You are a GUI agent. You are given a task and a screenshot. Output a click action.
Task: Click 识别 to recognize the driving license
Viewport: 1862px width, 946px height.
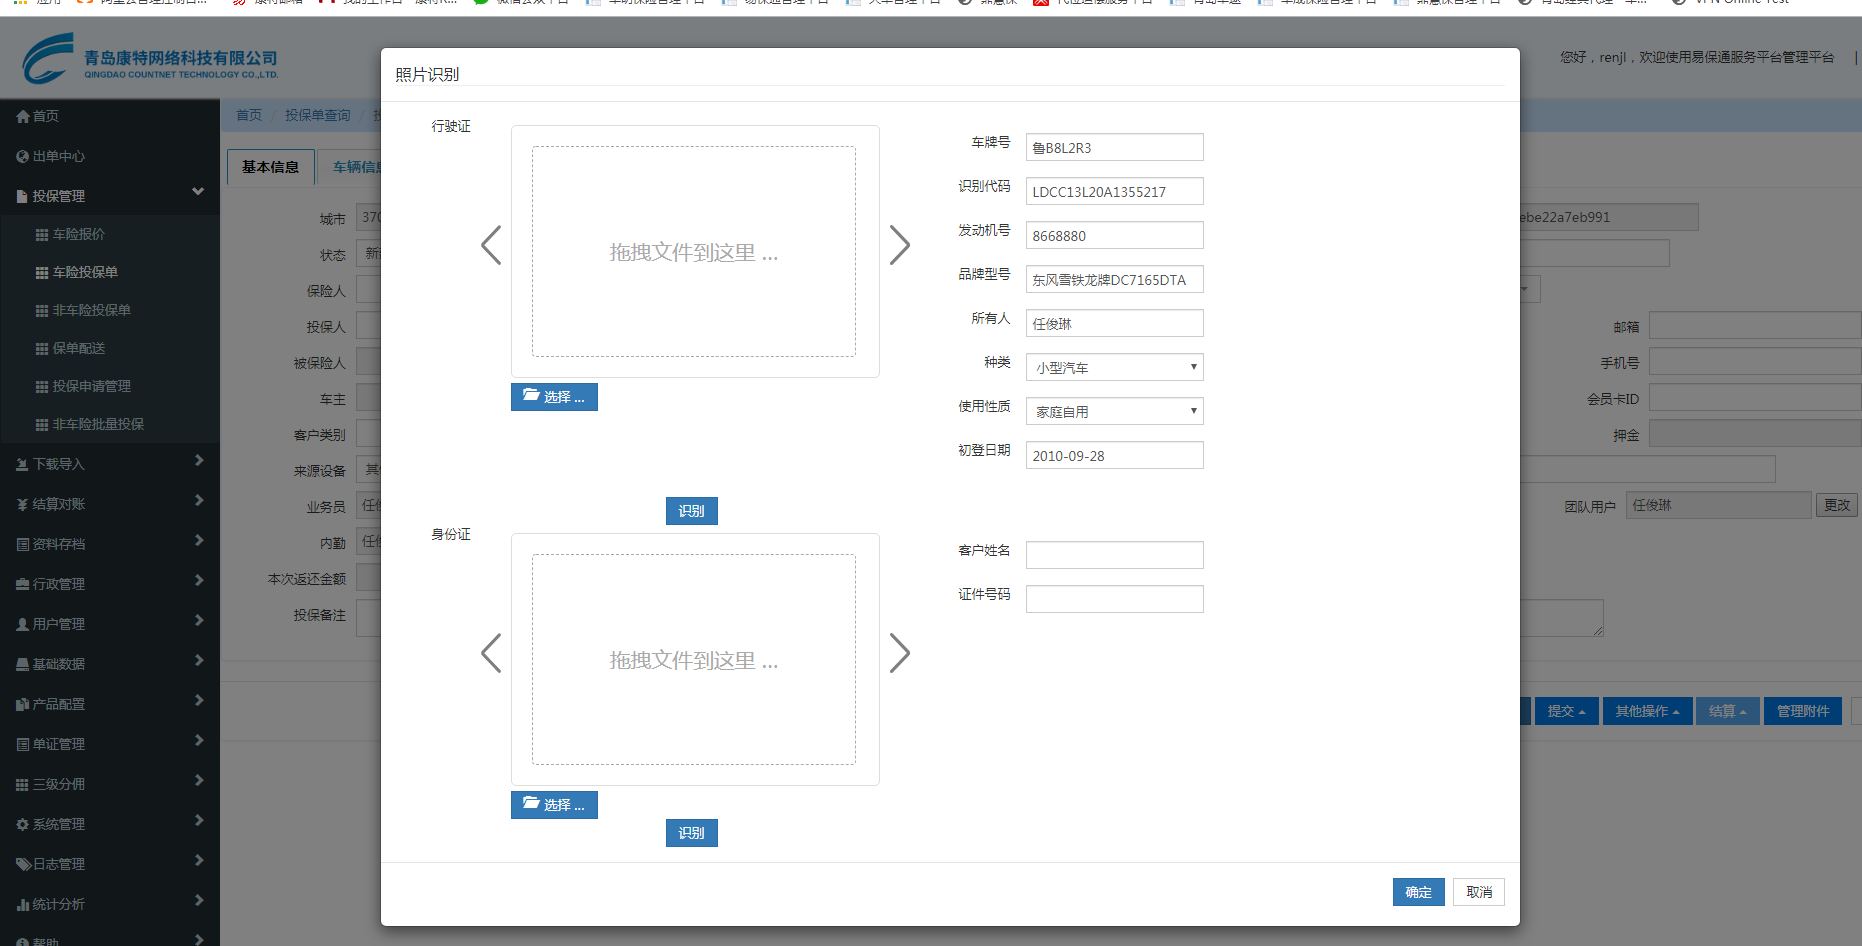coord(692,511)
